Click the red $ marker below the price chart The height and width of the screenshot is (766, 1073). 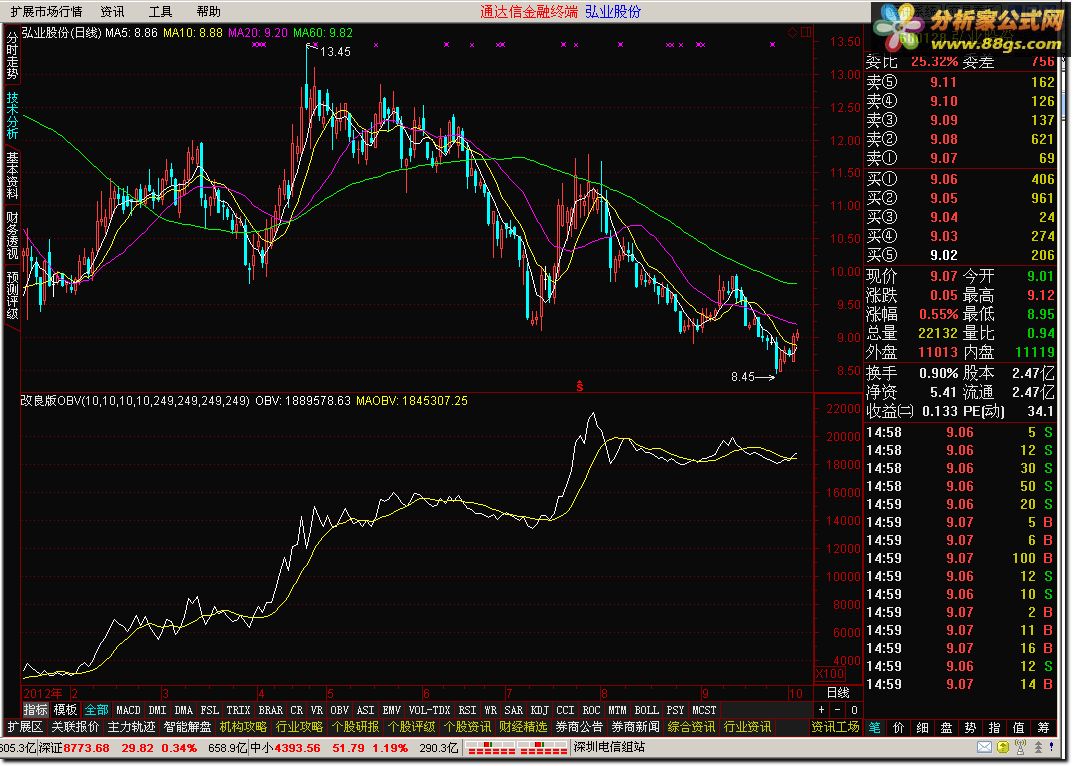[x=580, y=386]
